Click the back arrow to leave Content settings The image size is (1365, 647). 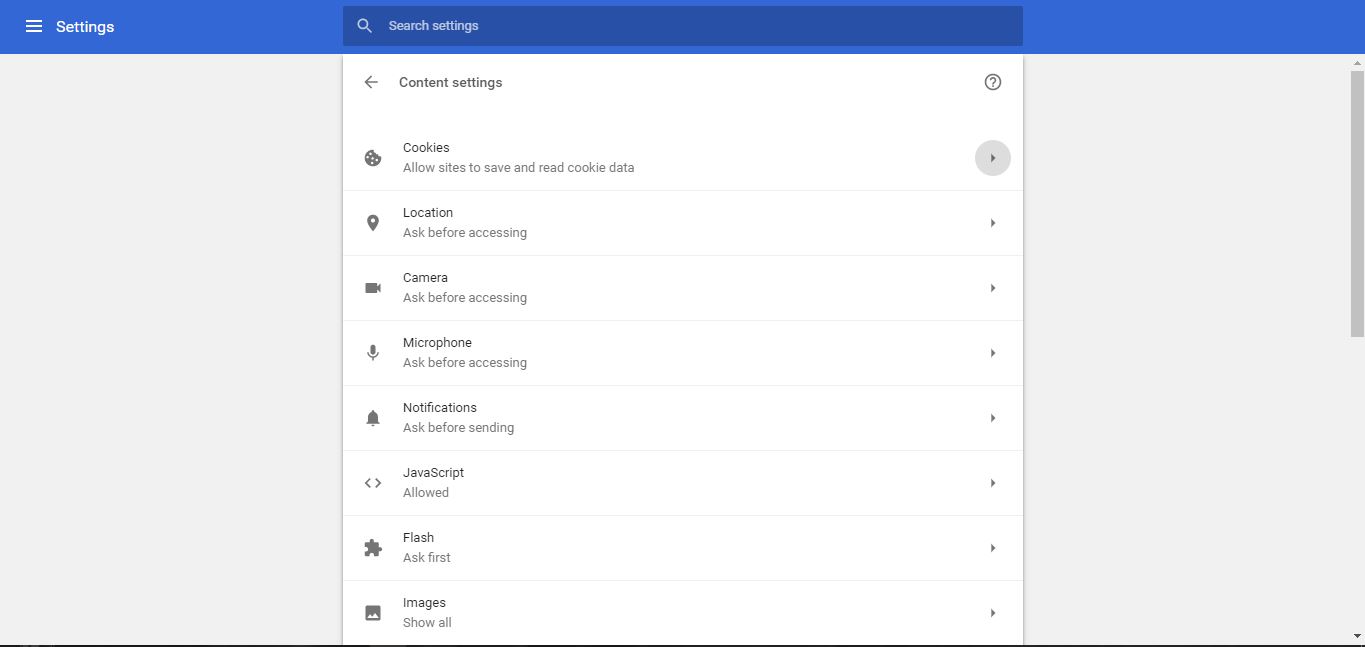click(x=370, y=81)
